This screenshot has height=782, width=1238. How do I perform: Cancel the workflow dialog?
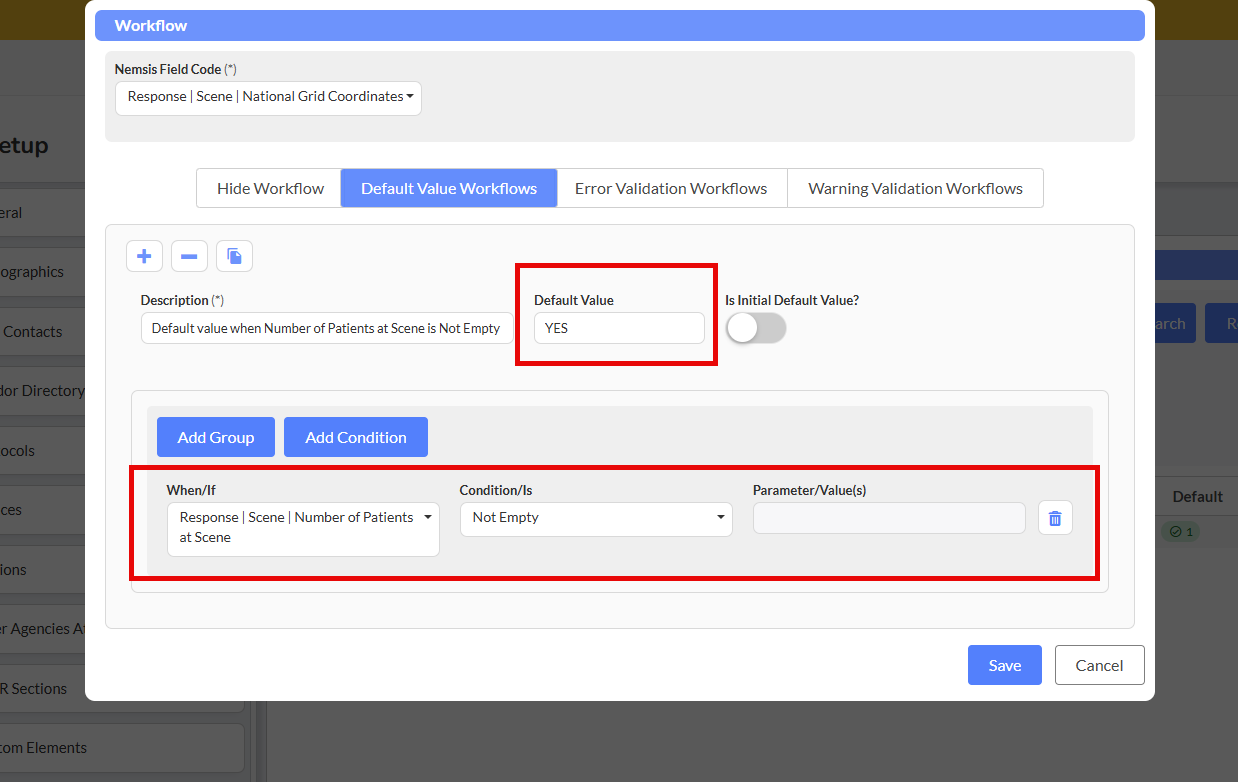(x=1099, y=665)
